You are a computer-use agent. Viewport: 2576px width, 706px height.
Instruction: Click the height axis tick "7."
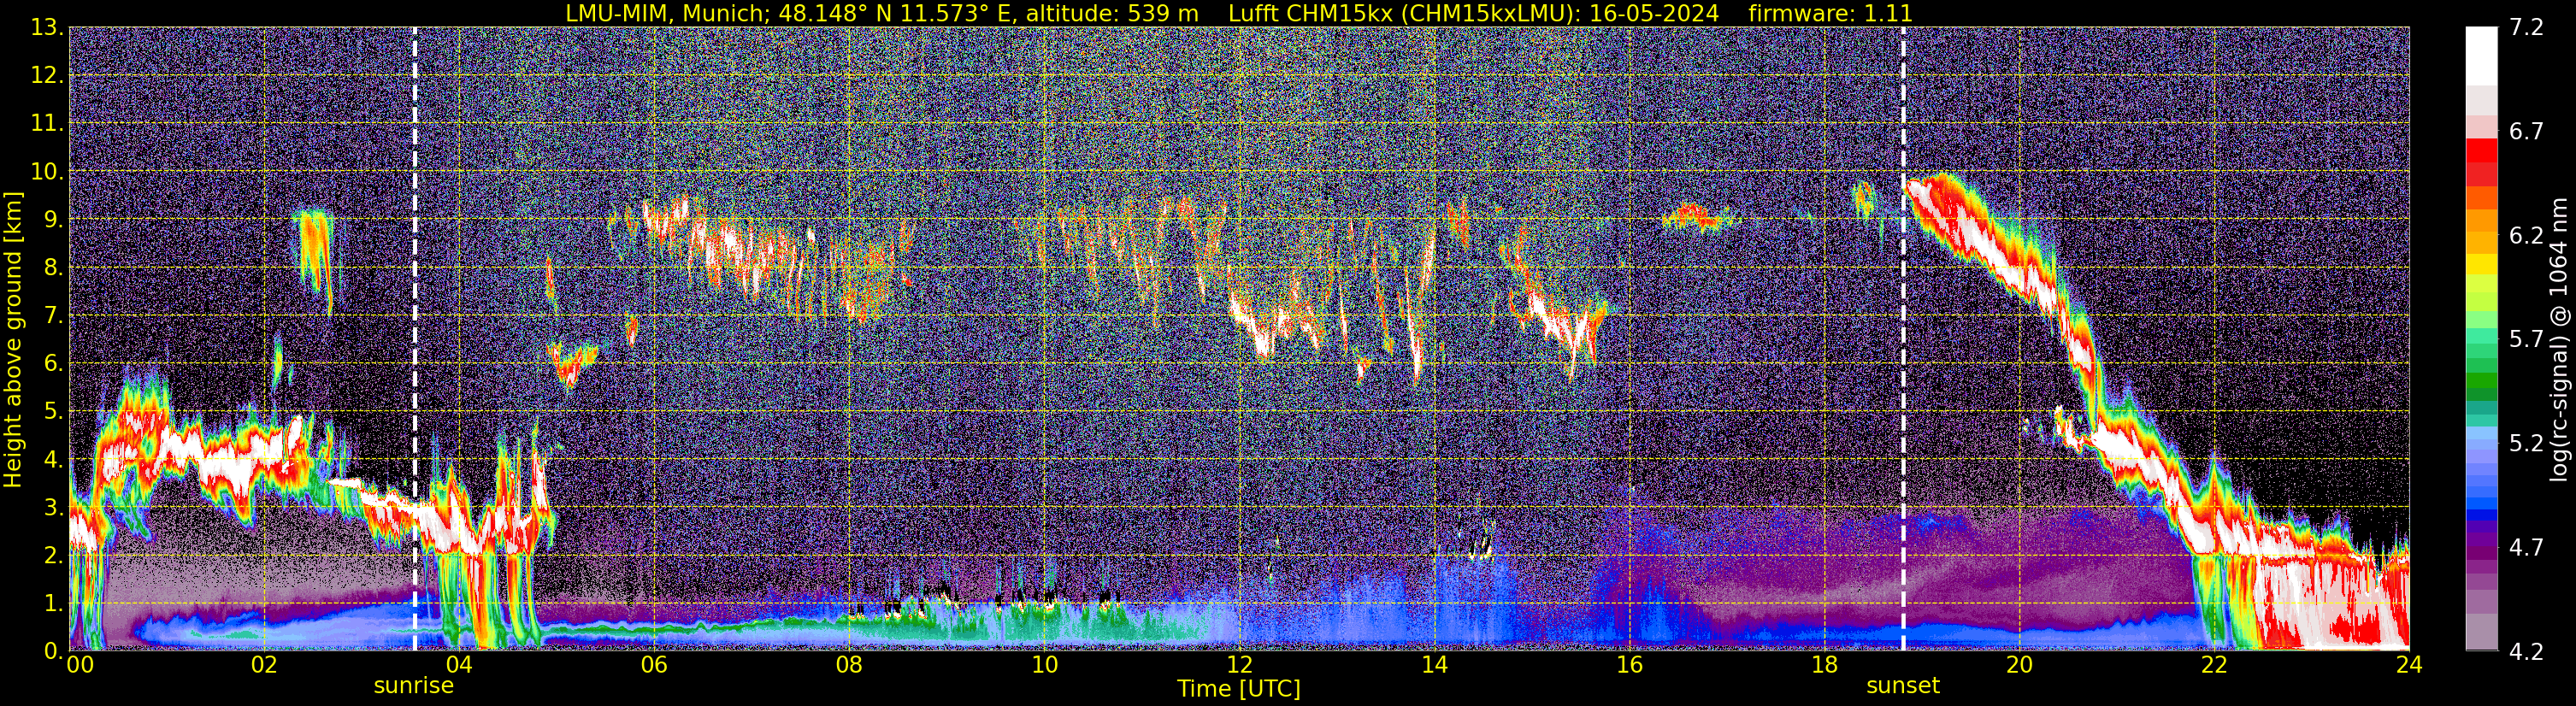click(x=53, y=316)
